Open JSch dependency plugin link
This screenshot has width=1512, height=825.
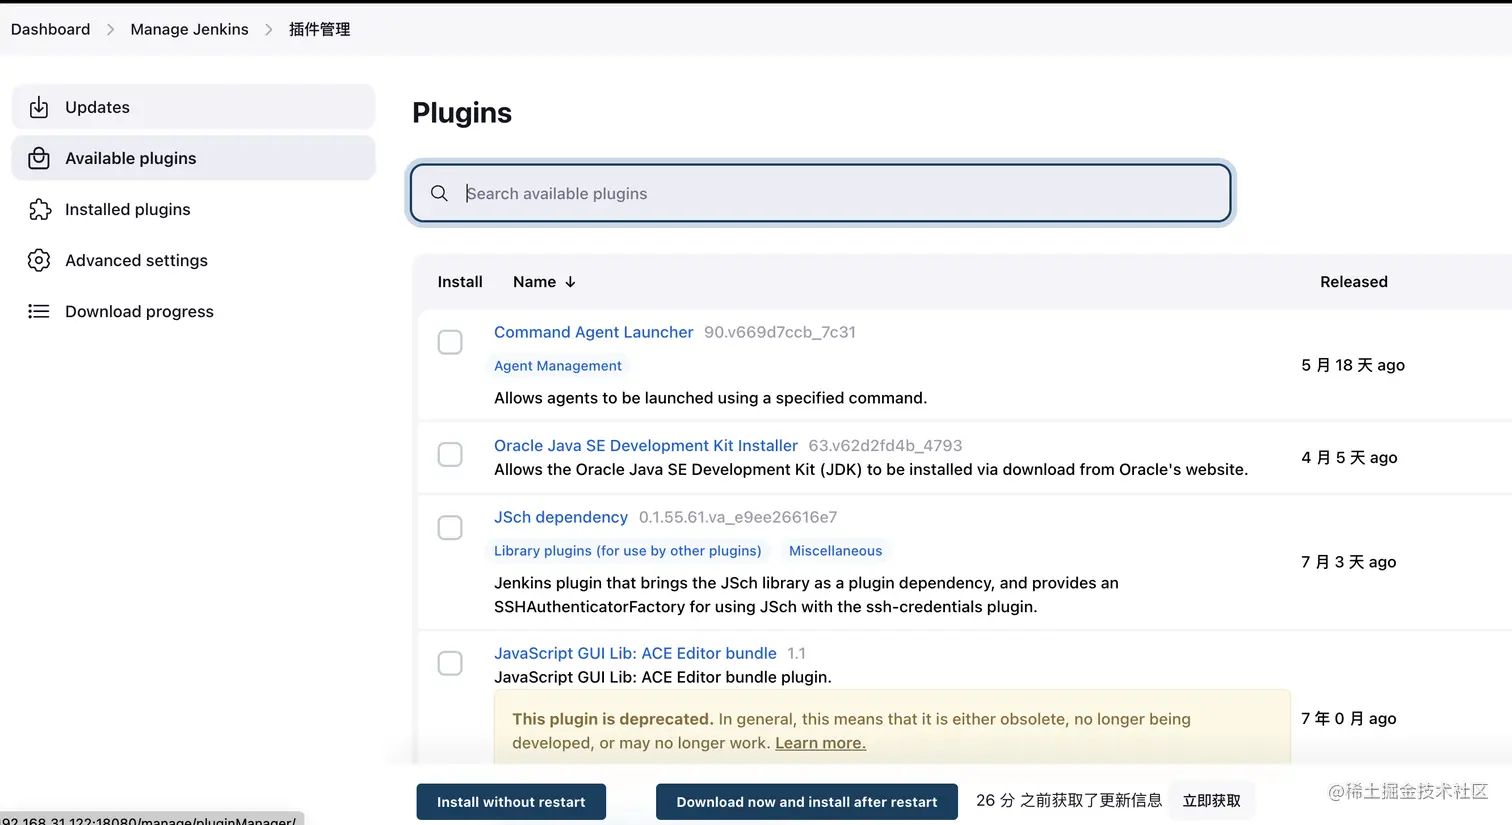[561, 517]
